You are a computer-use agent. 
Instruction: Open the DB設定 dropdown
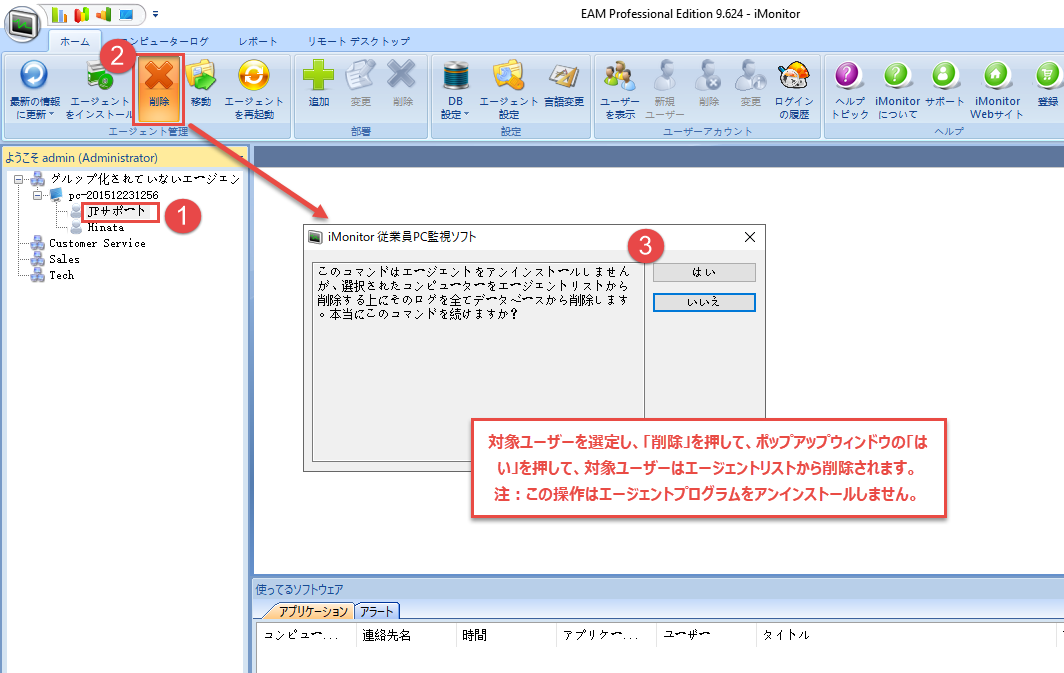[455, 90]
